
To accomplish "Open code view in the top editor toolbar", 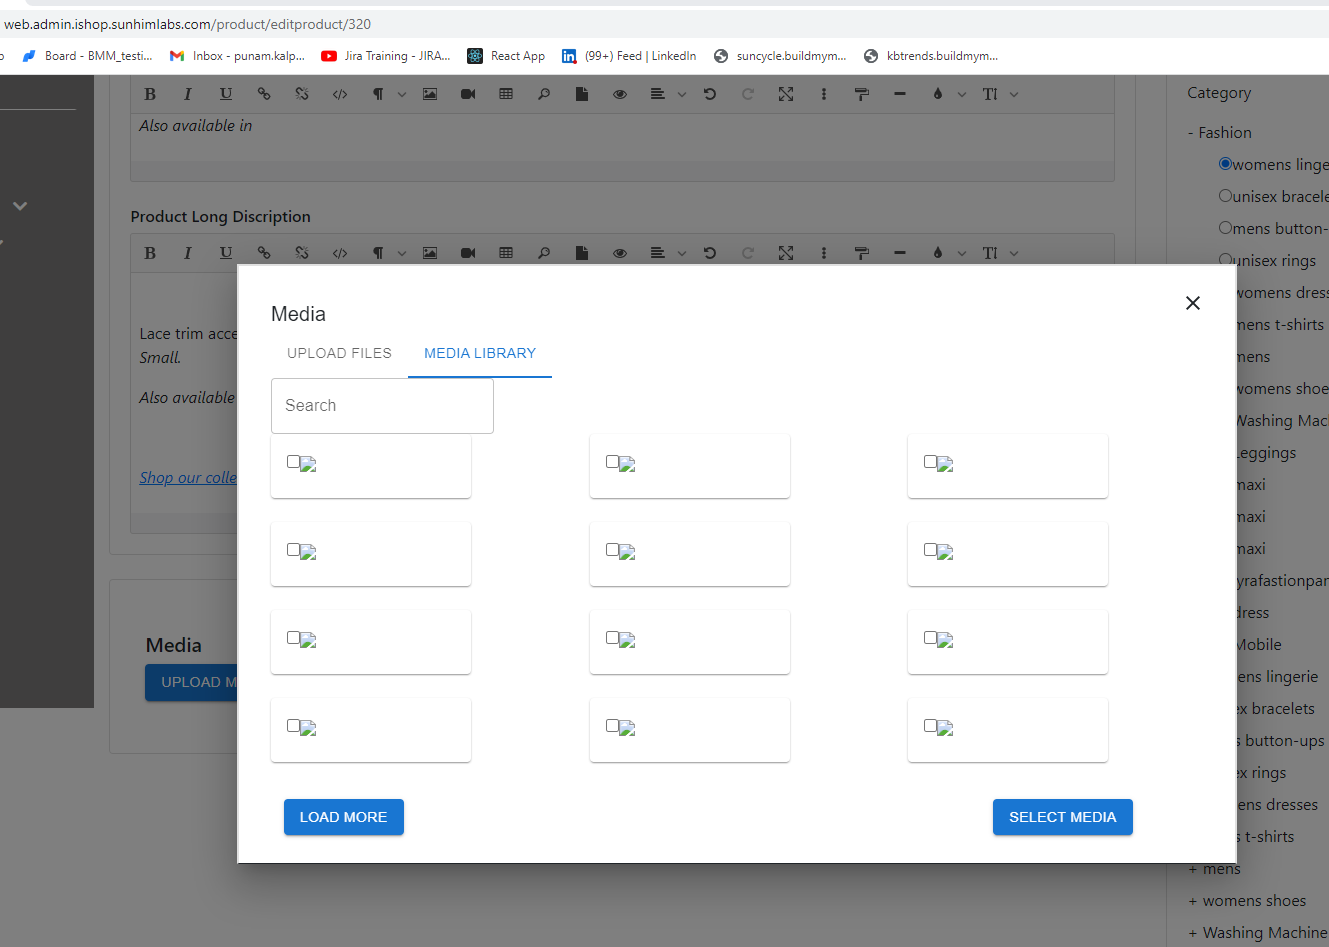I will click(x=340, y=94).
